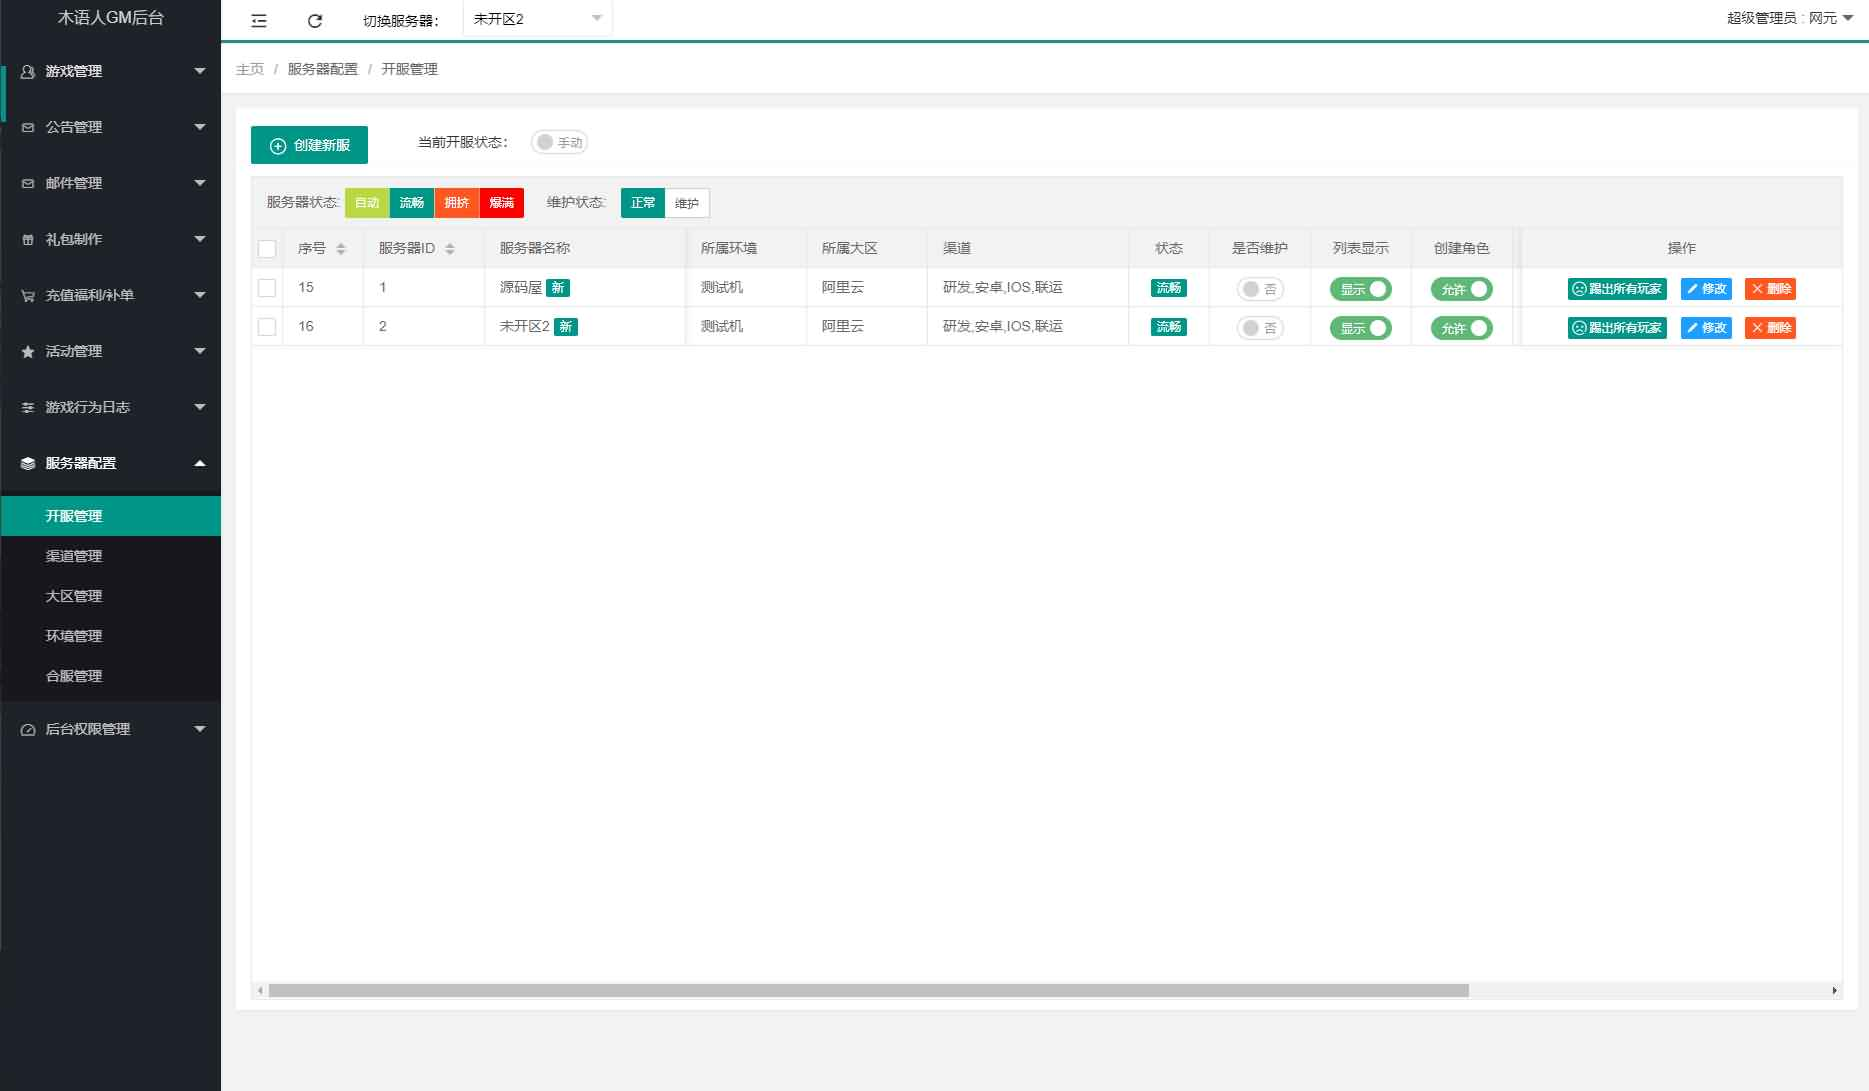Expand the 游戏管理 sidebar menu

point(110,71)
